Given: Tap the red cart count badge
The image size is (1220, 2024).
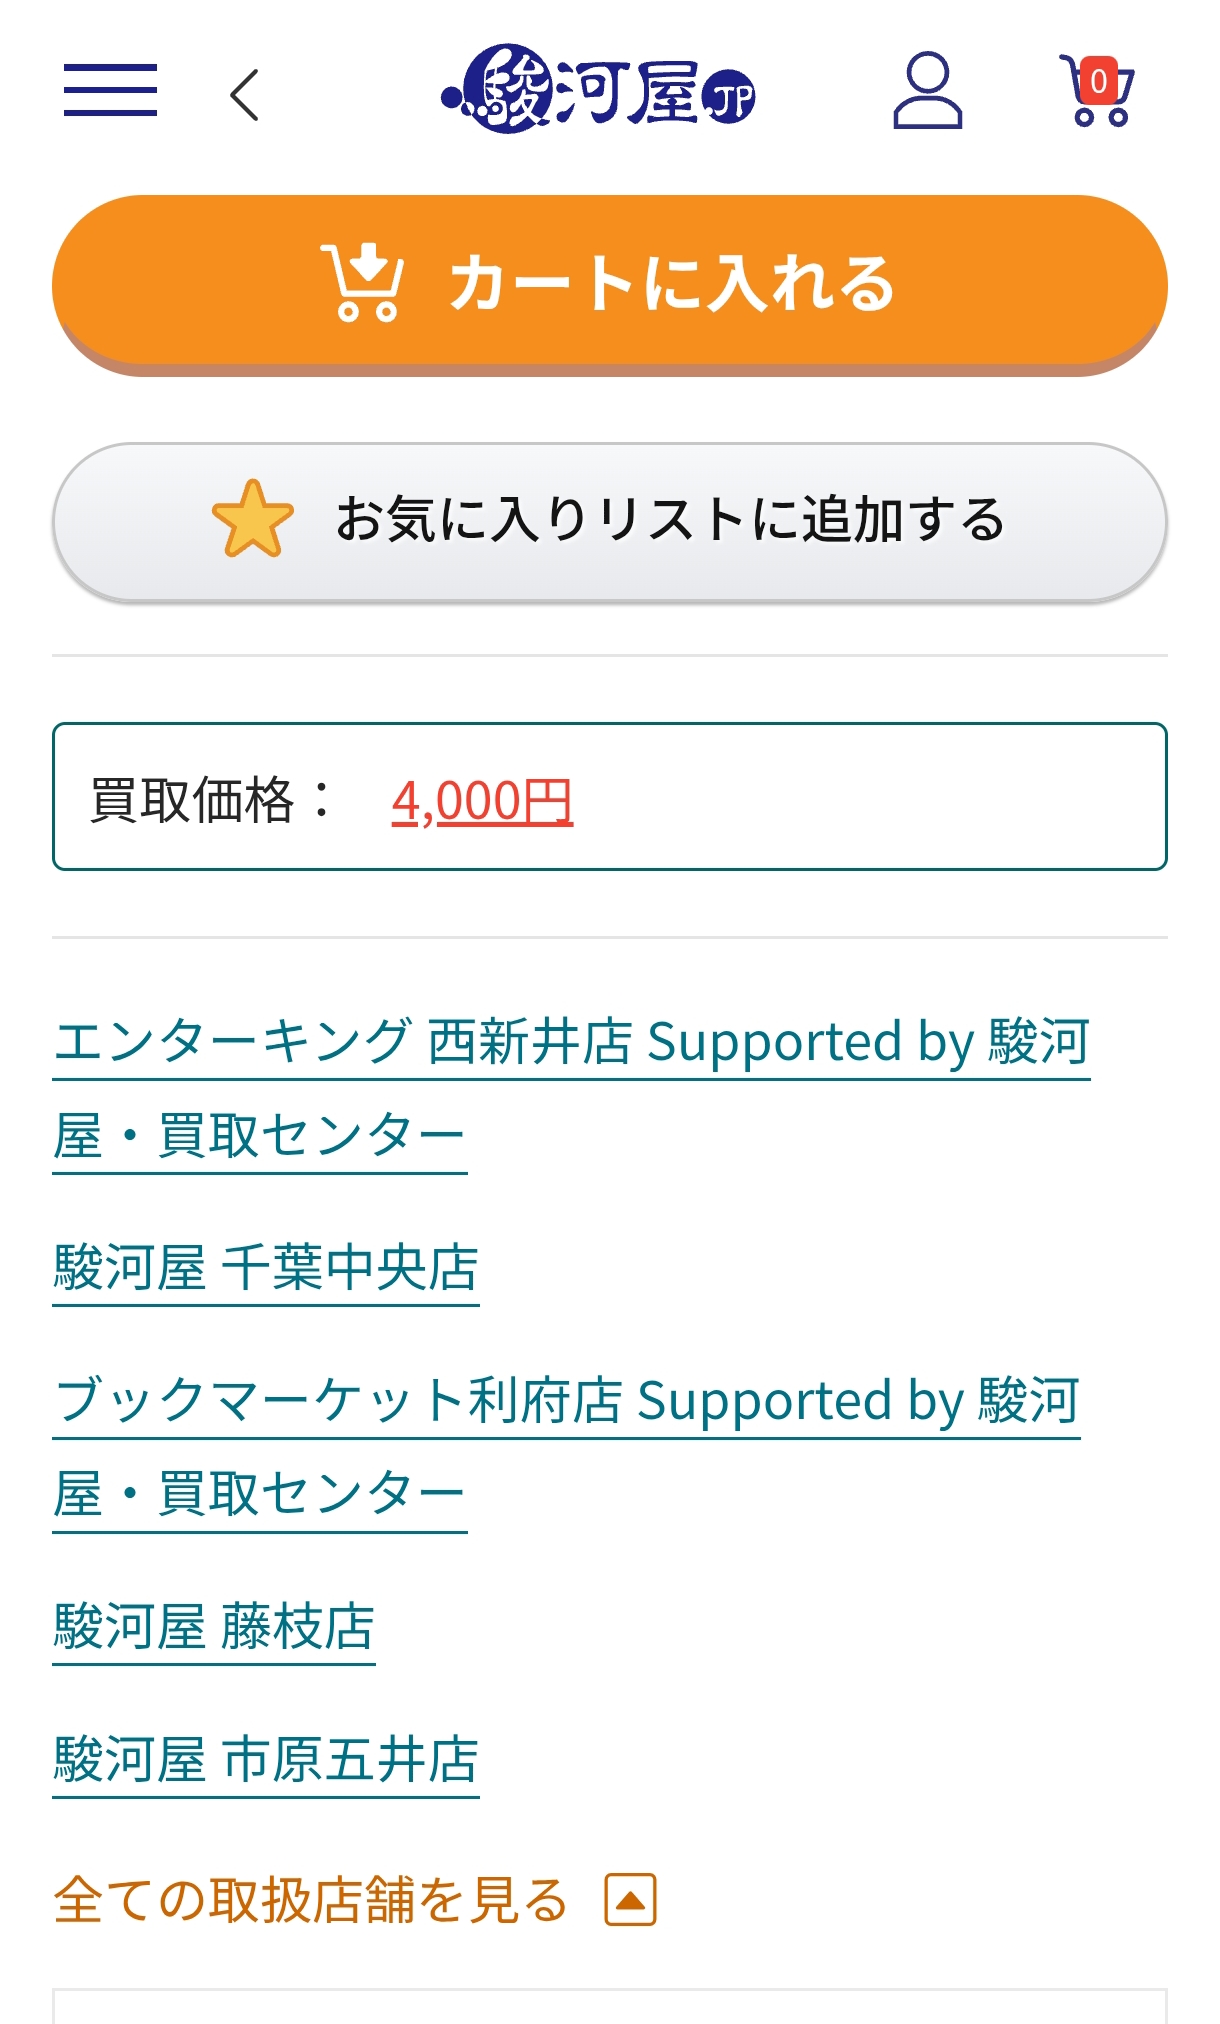Looking at the screenshot, I should coord(1099,81).
